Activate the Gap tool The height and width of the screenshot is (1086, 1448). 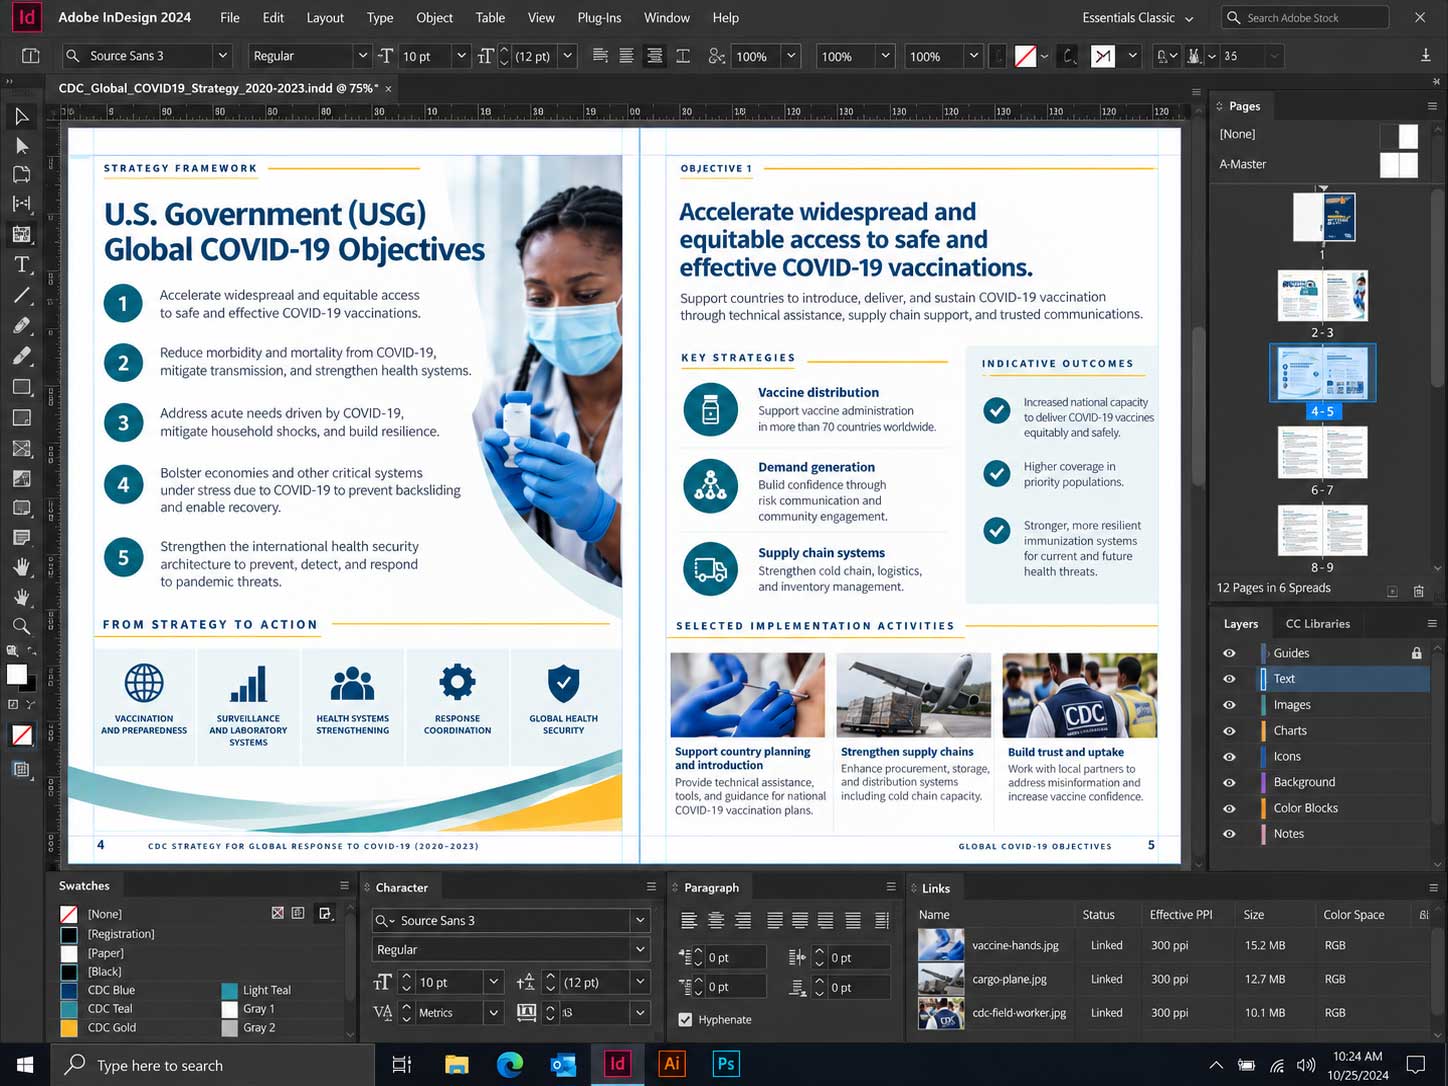pos(21,204)
